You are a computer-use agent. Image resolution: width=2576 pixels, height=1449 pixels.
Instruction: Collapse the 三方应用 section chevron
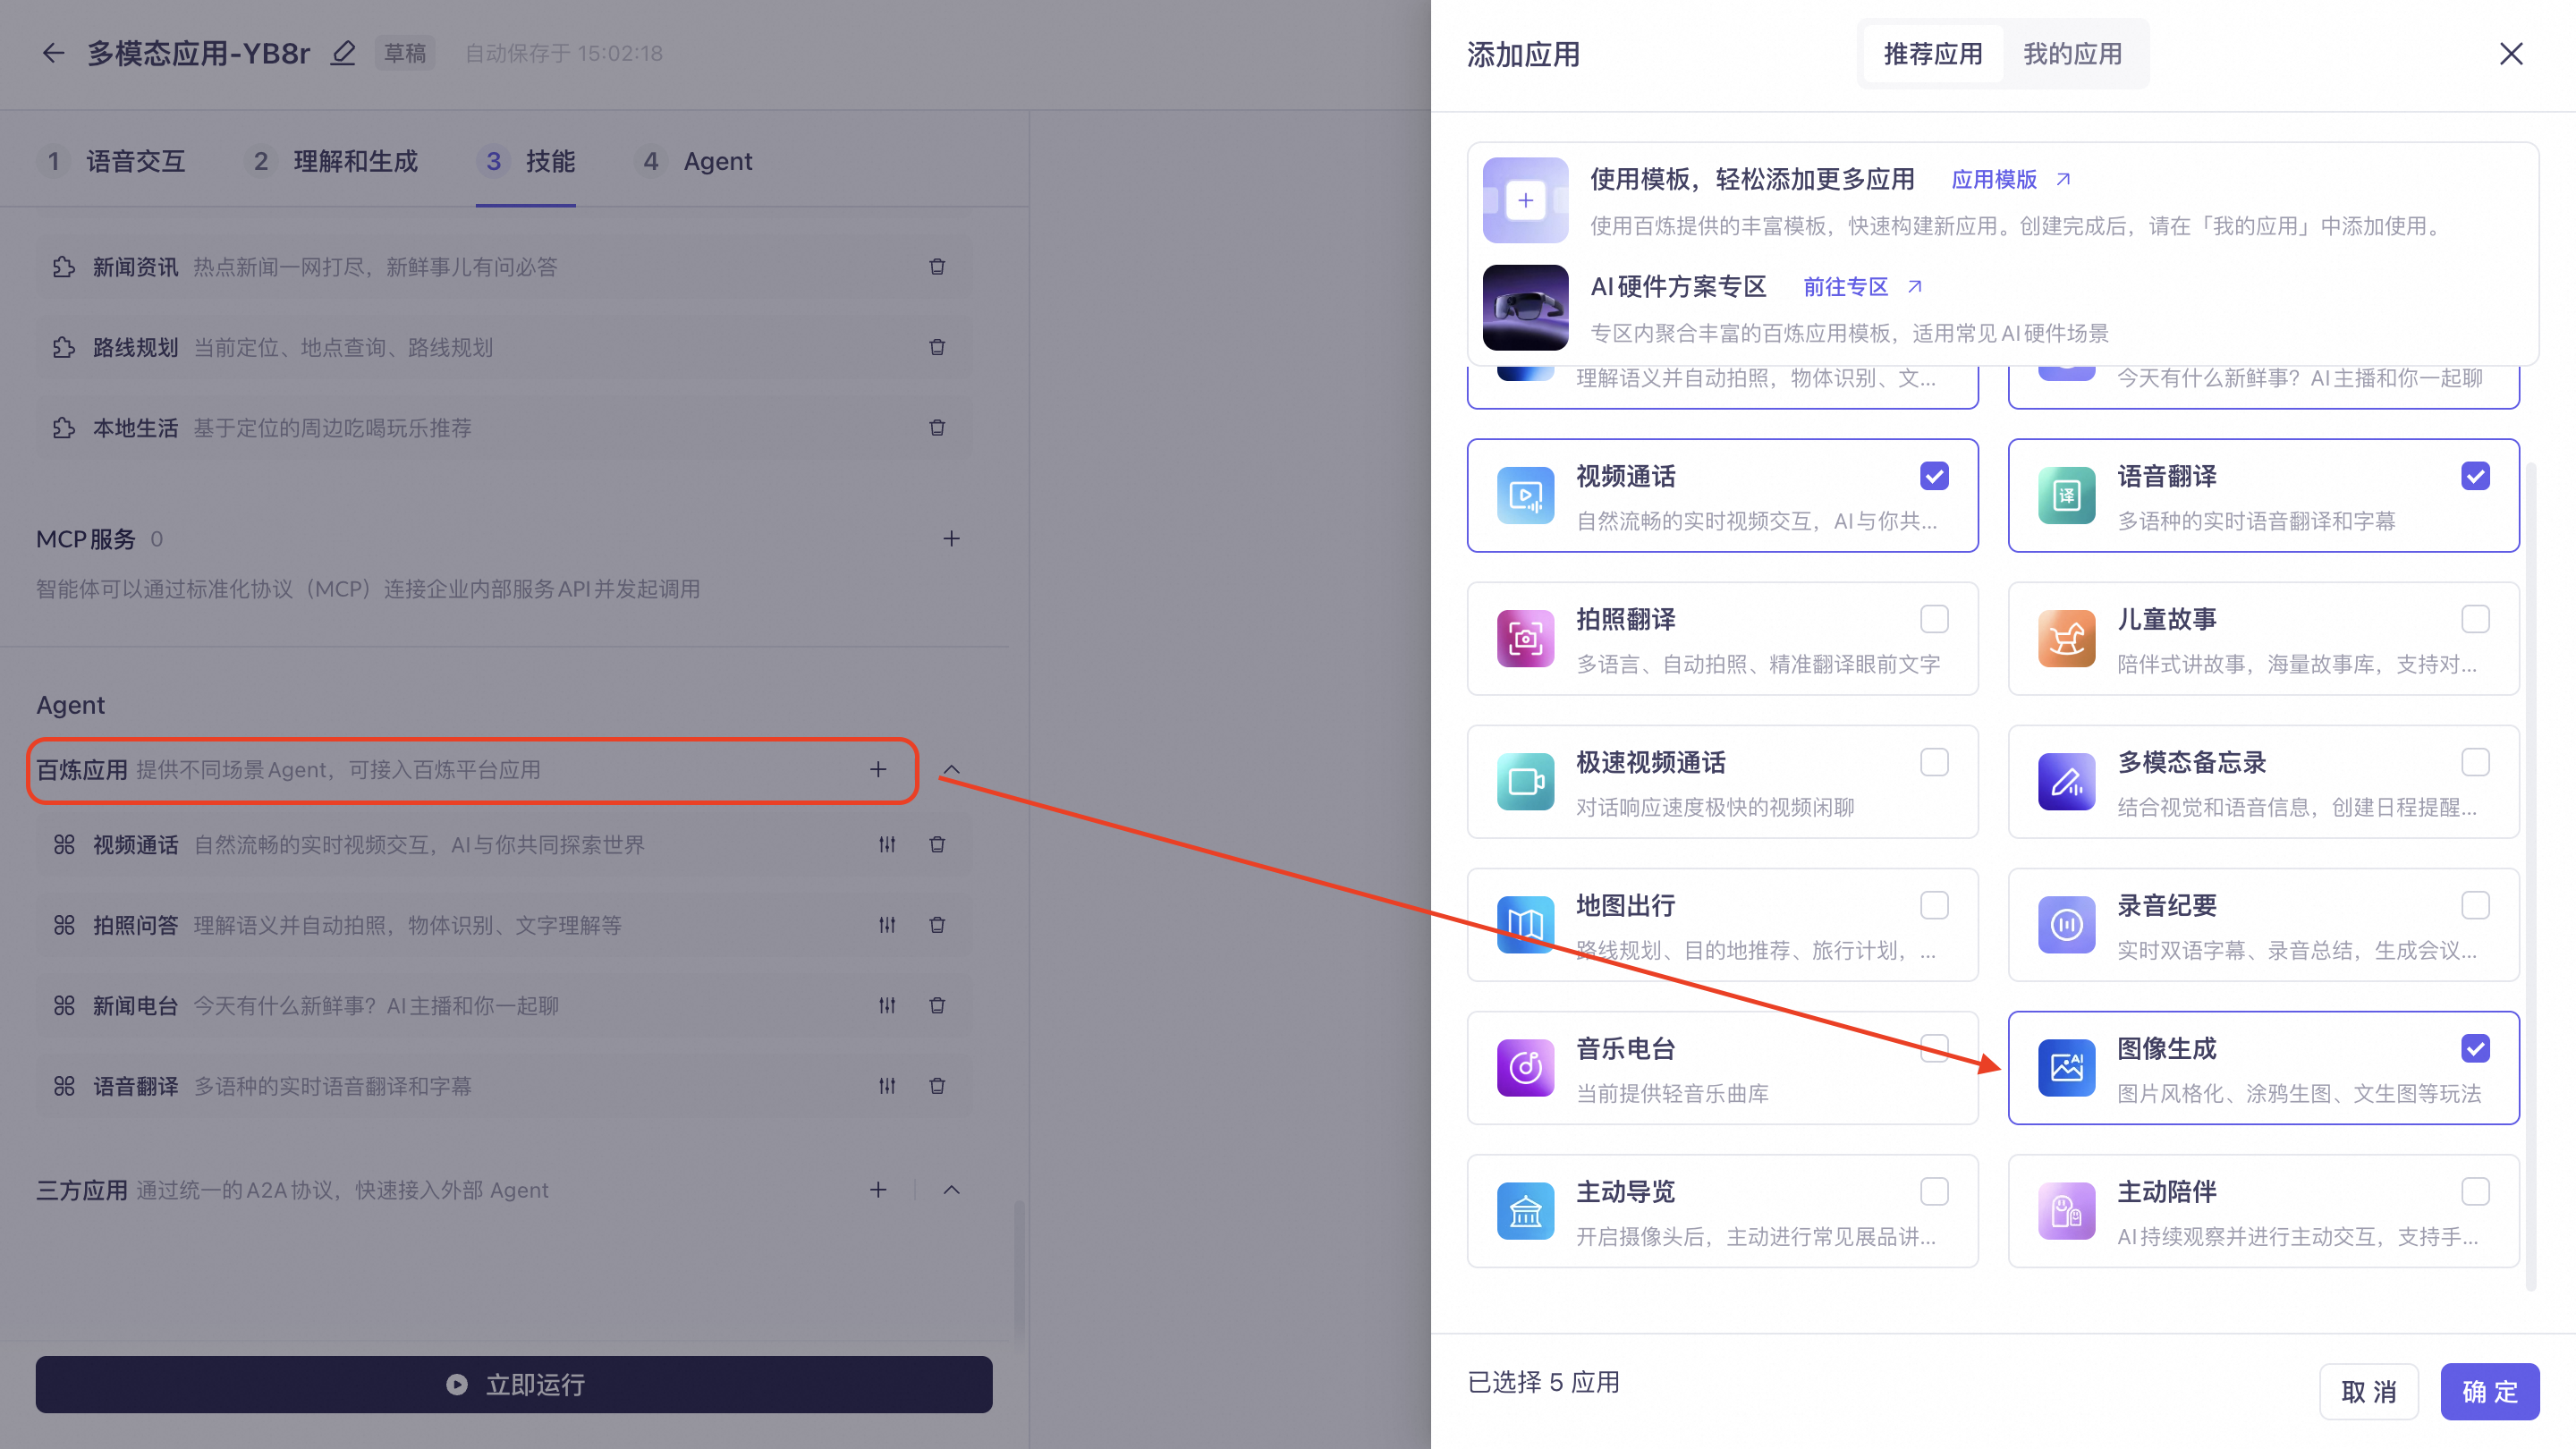951,1190
